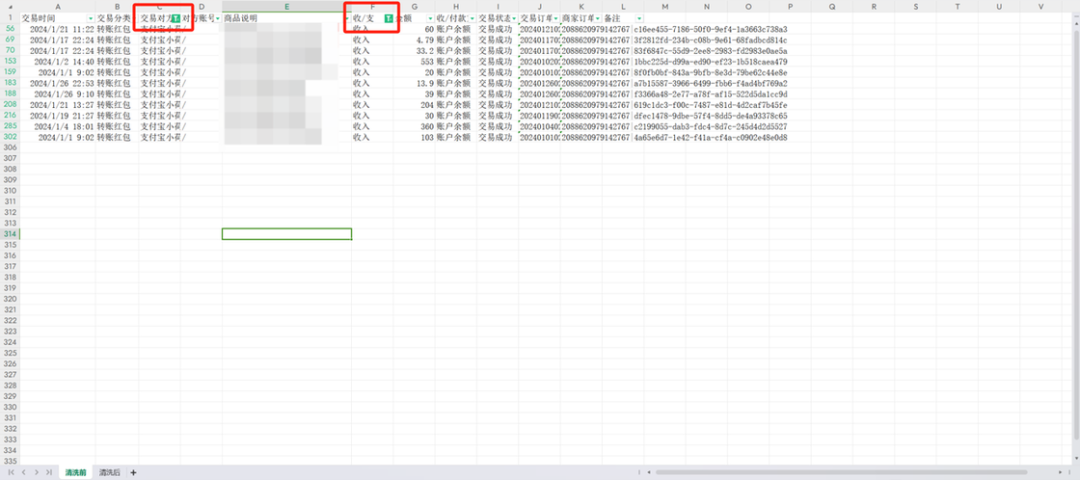Open the 交易时间 filter dropdown arrow
Image resolution: width=1080 pixels, height=480 pixels.
(x=91, y=19)
